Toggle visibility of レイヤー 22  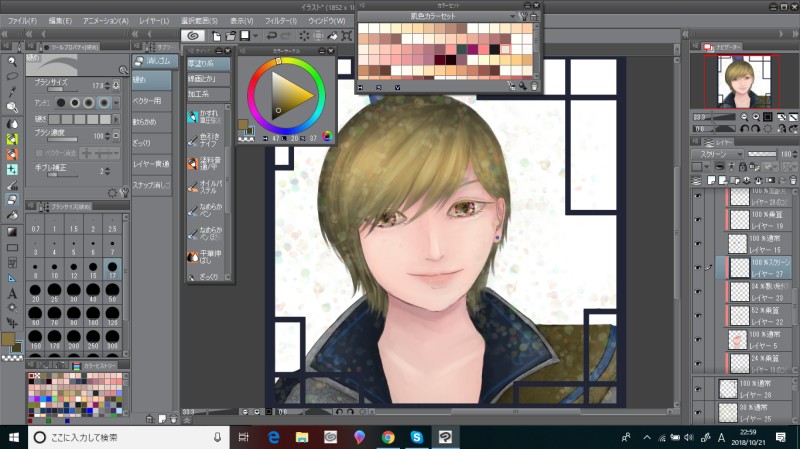pyautogui.click(x=698, y=315)
